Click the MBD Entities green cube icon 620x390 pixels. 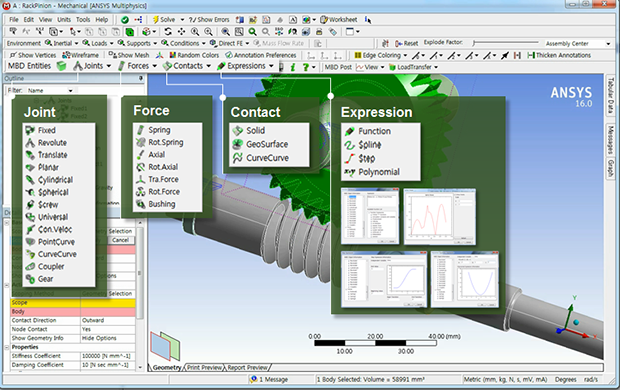click(x=61, y=66)
